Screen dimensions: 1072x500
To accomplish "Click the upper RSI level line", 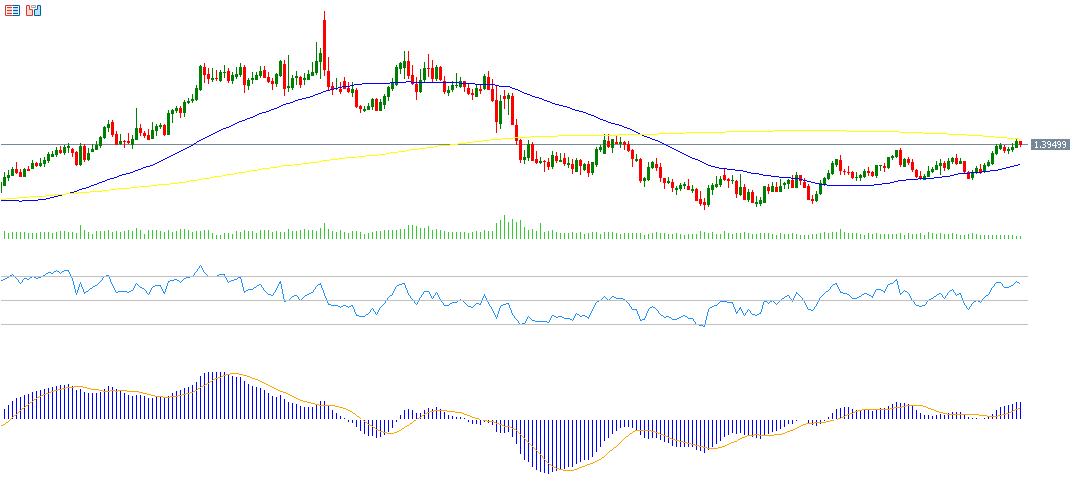I will point(500,277).
